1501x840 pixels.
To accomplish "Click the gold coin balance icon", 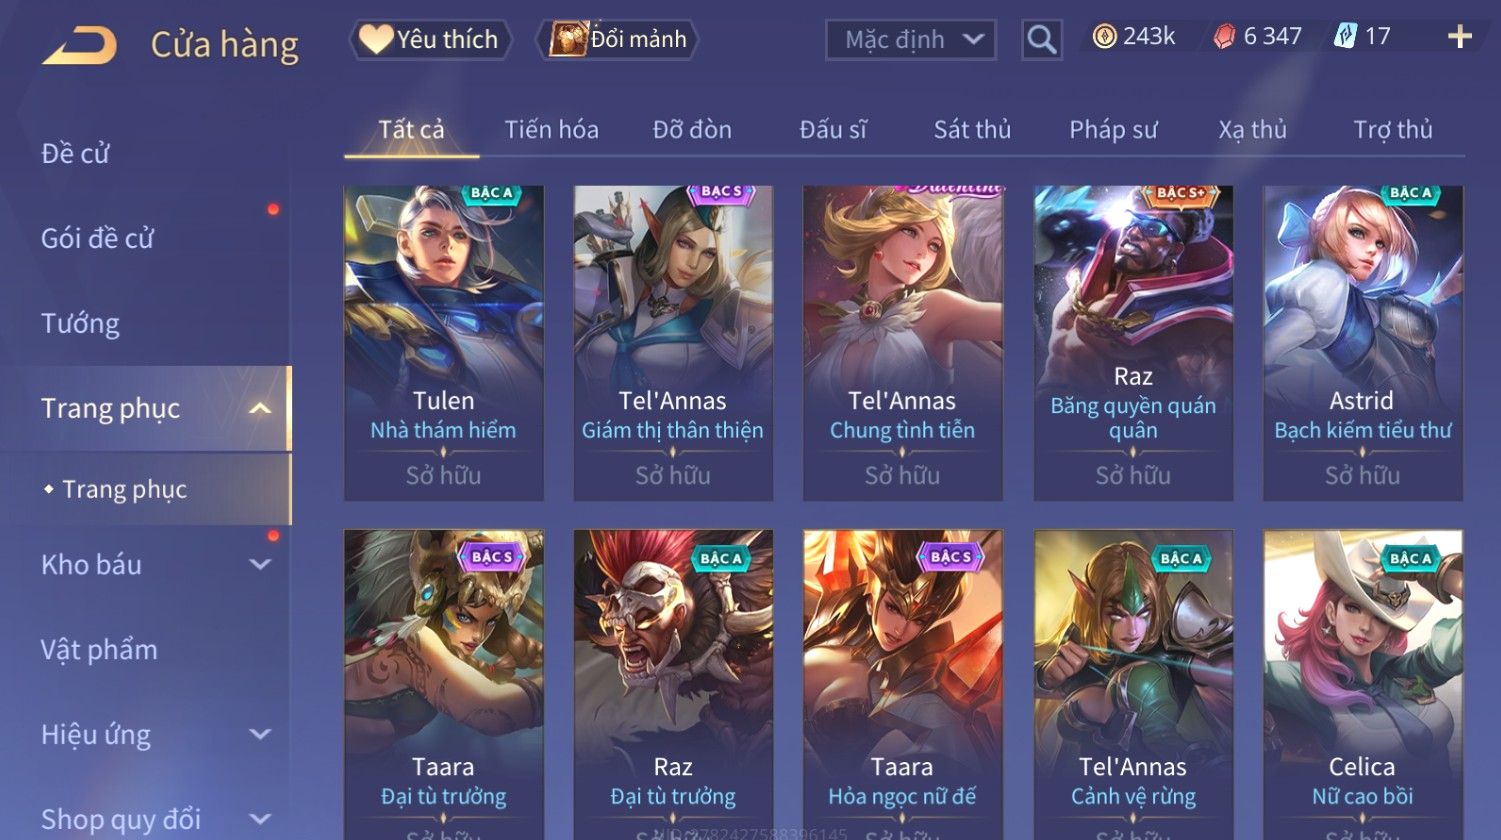I will (x=1104, y=37).
